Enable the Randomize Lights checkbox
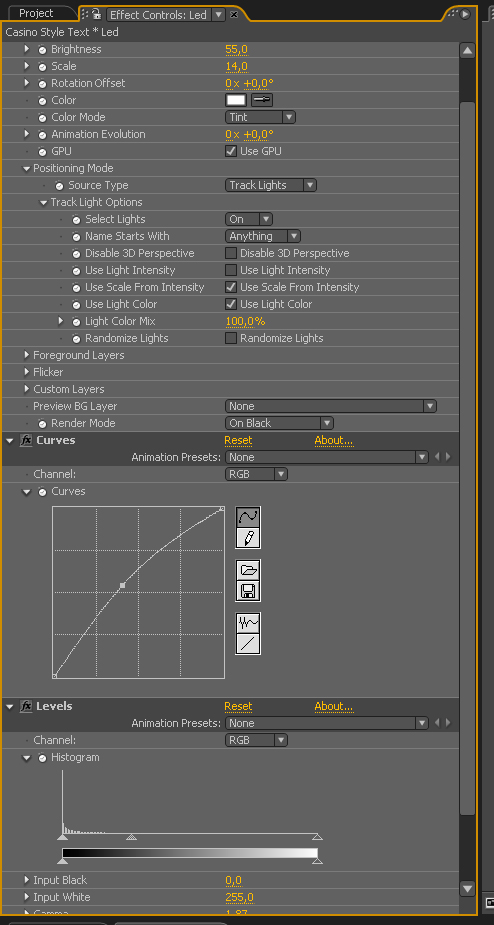This screenshot has height=925, width=494. click(x=231, y=338)
